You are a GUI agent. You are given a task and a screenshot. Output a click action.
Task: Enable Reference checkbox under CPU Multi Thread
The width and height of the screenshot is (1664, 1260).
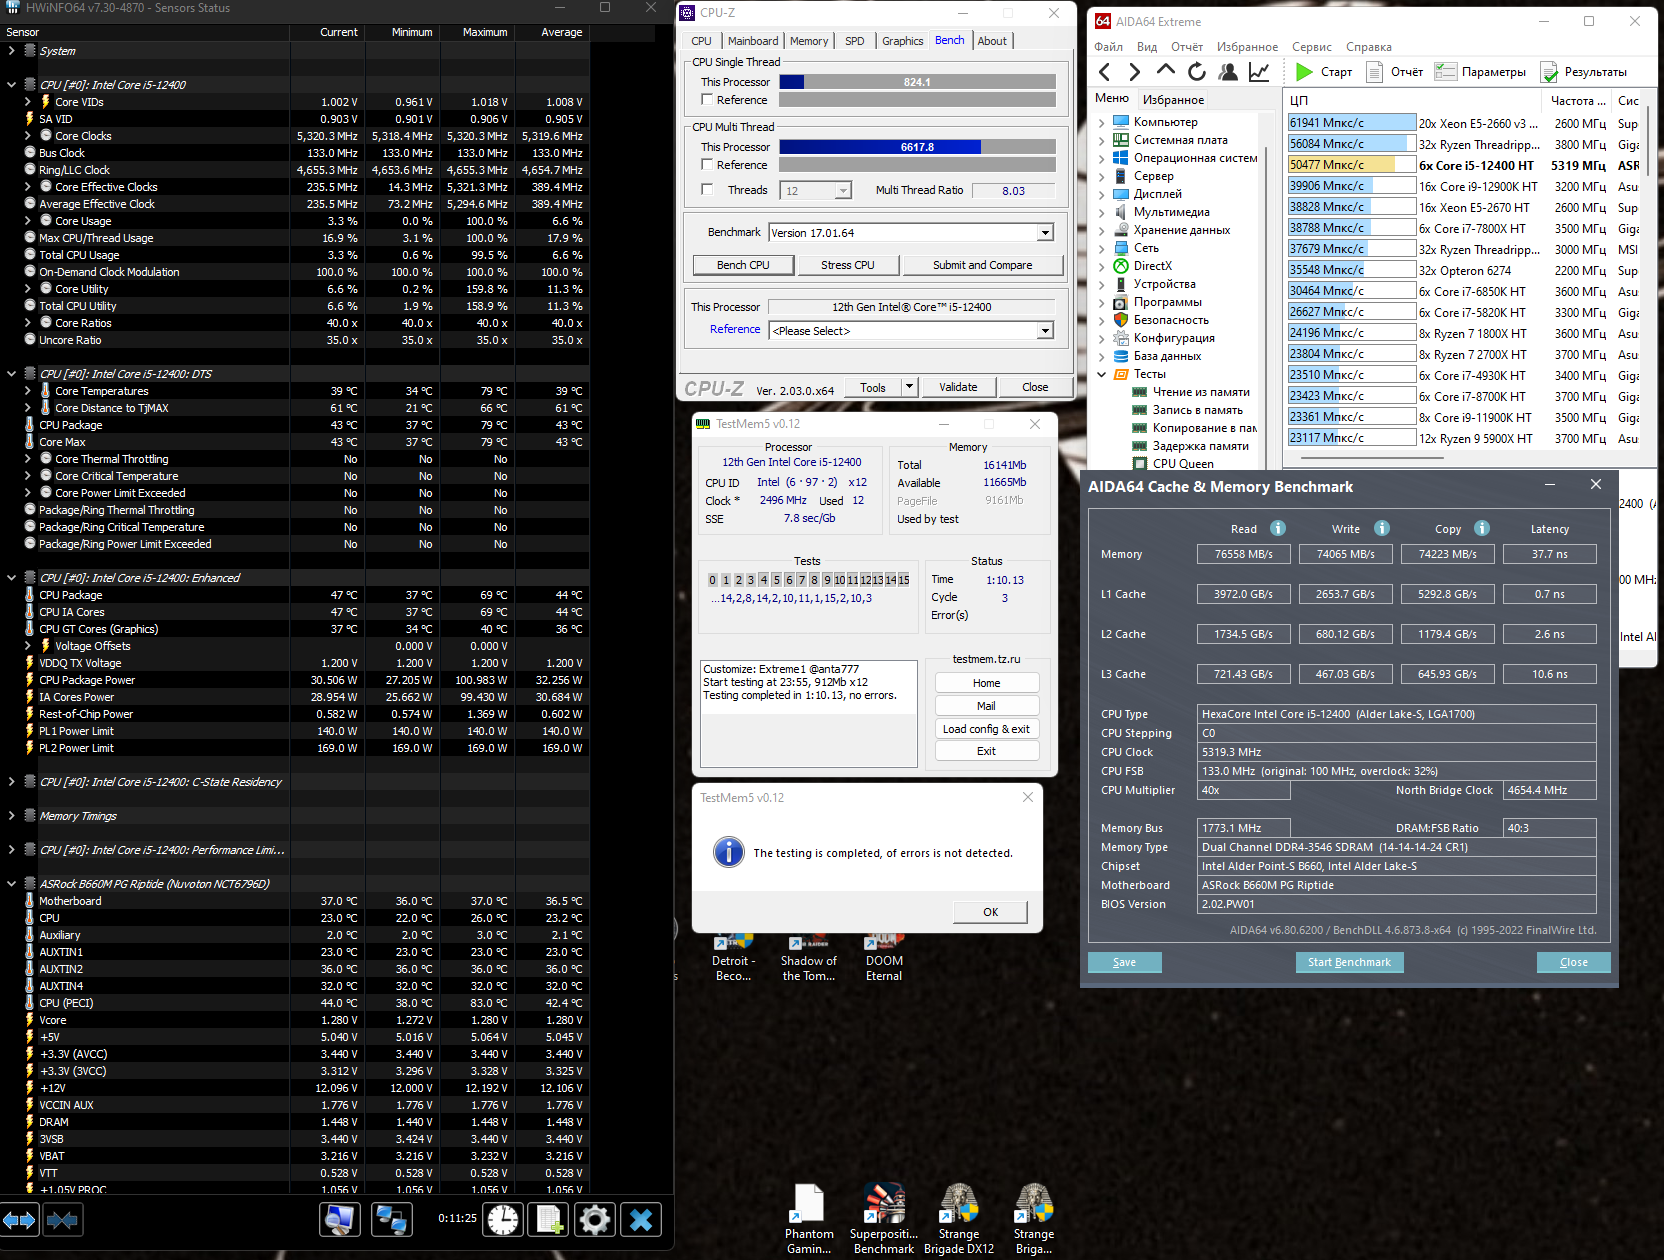coord(707,165)
